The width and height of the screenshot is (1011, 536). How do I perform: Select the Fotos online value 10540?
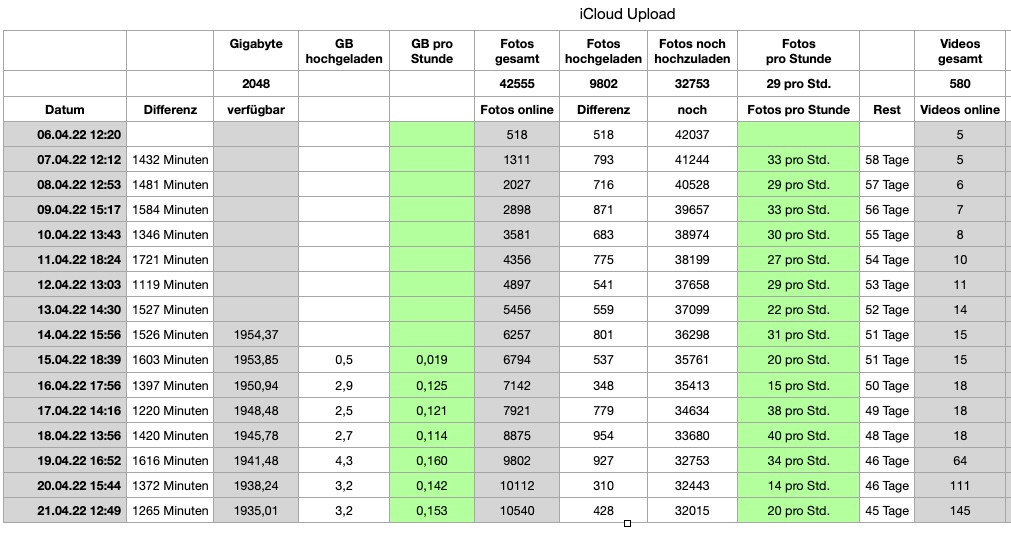click(x=517, y=510)
